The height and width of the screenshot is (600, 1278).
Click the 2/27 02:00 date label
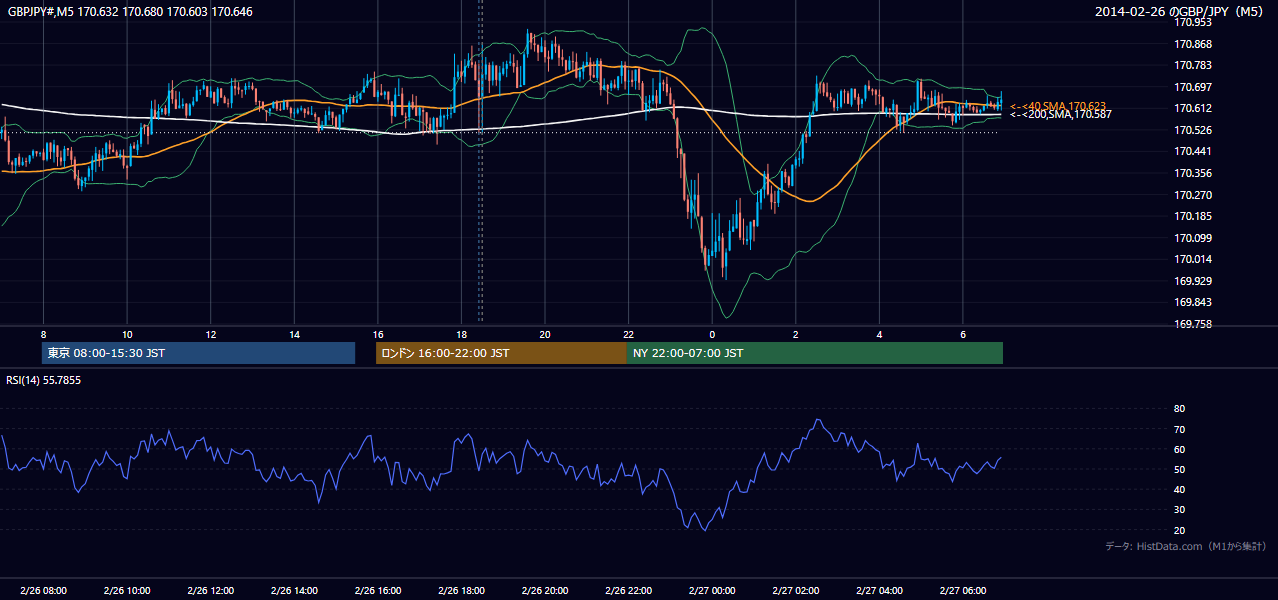click(x=795, y=590)
